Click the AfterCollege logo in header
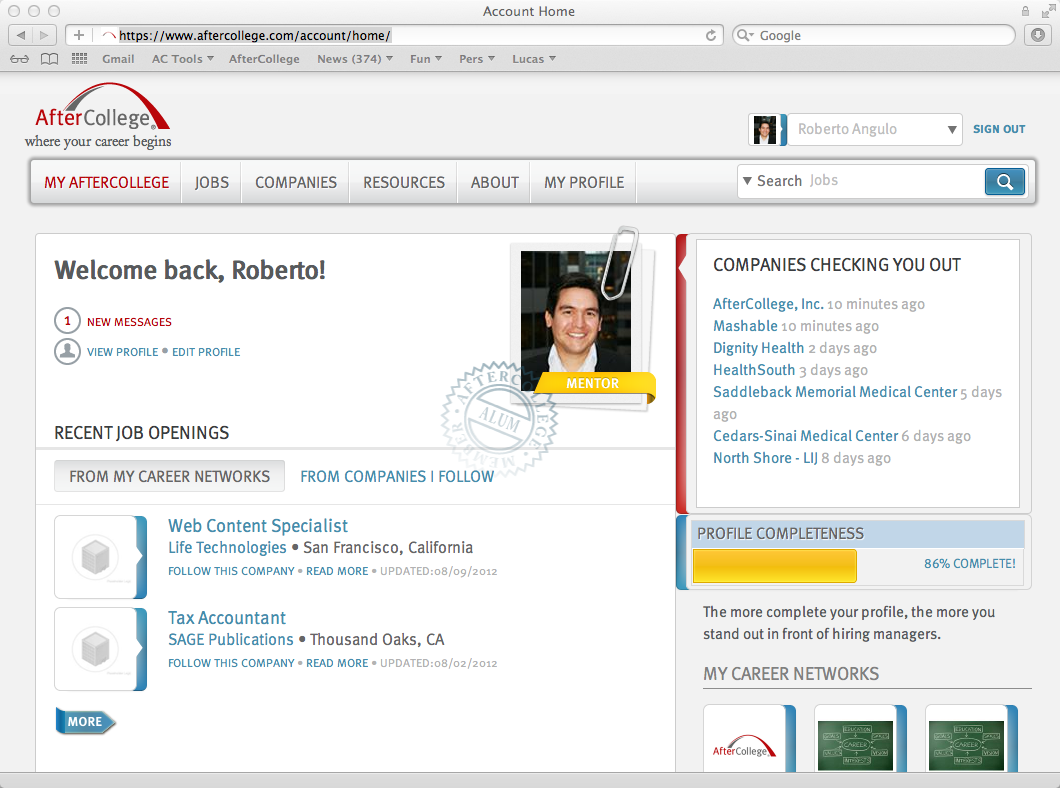 click(x=99, y=116)
